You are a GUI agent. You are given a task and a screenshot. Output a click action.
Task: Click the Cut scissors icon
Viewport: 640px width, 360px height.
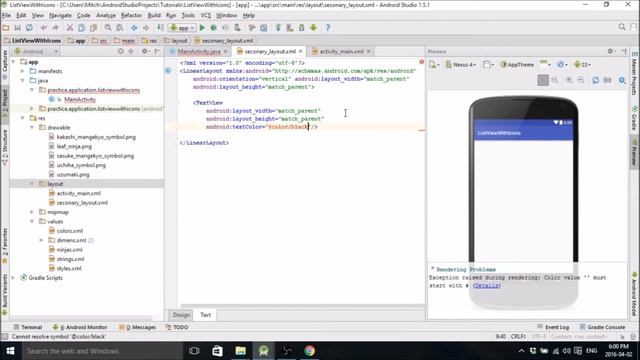point(70,28)
